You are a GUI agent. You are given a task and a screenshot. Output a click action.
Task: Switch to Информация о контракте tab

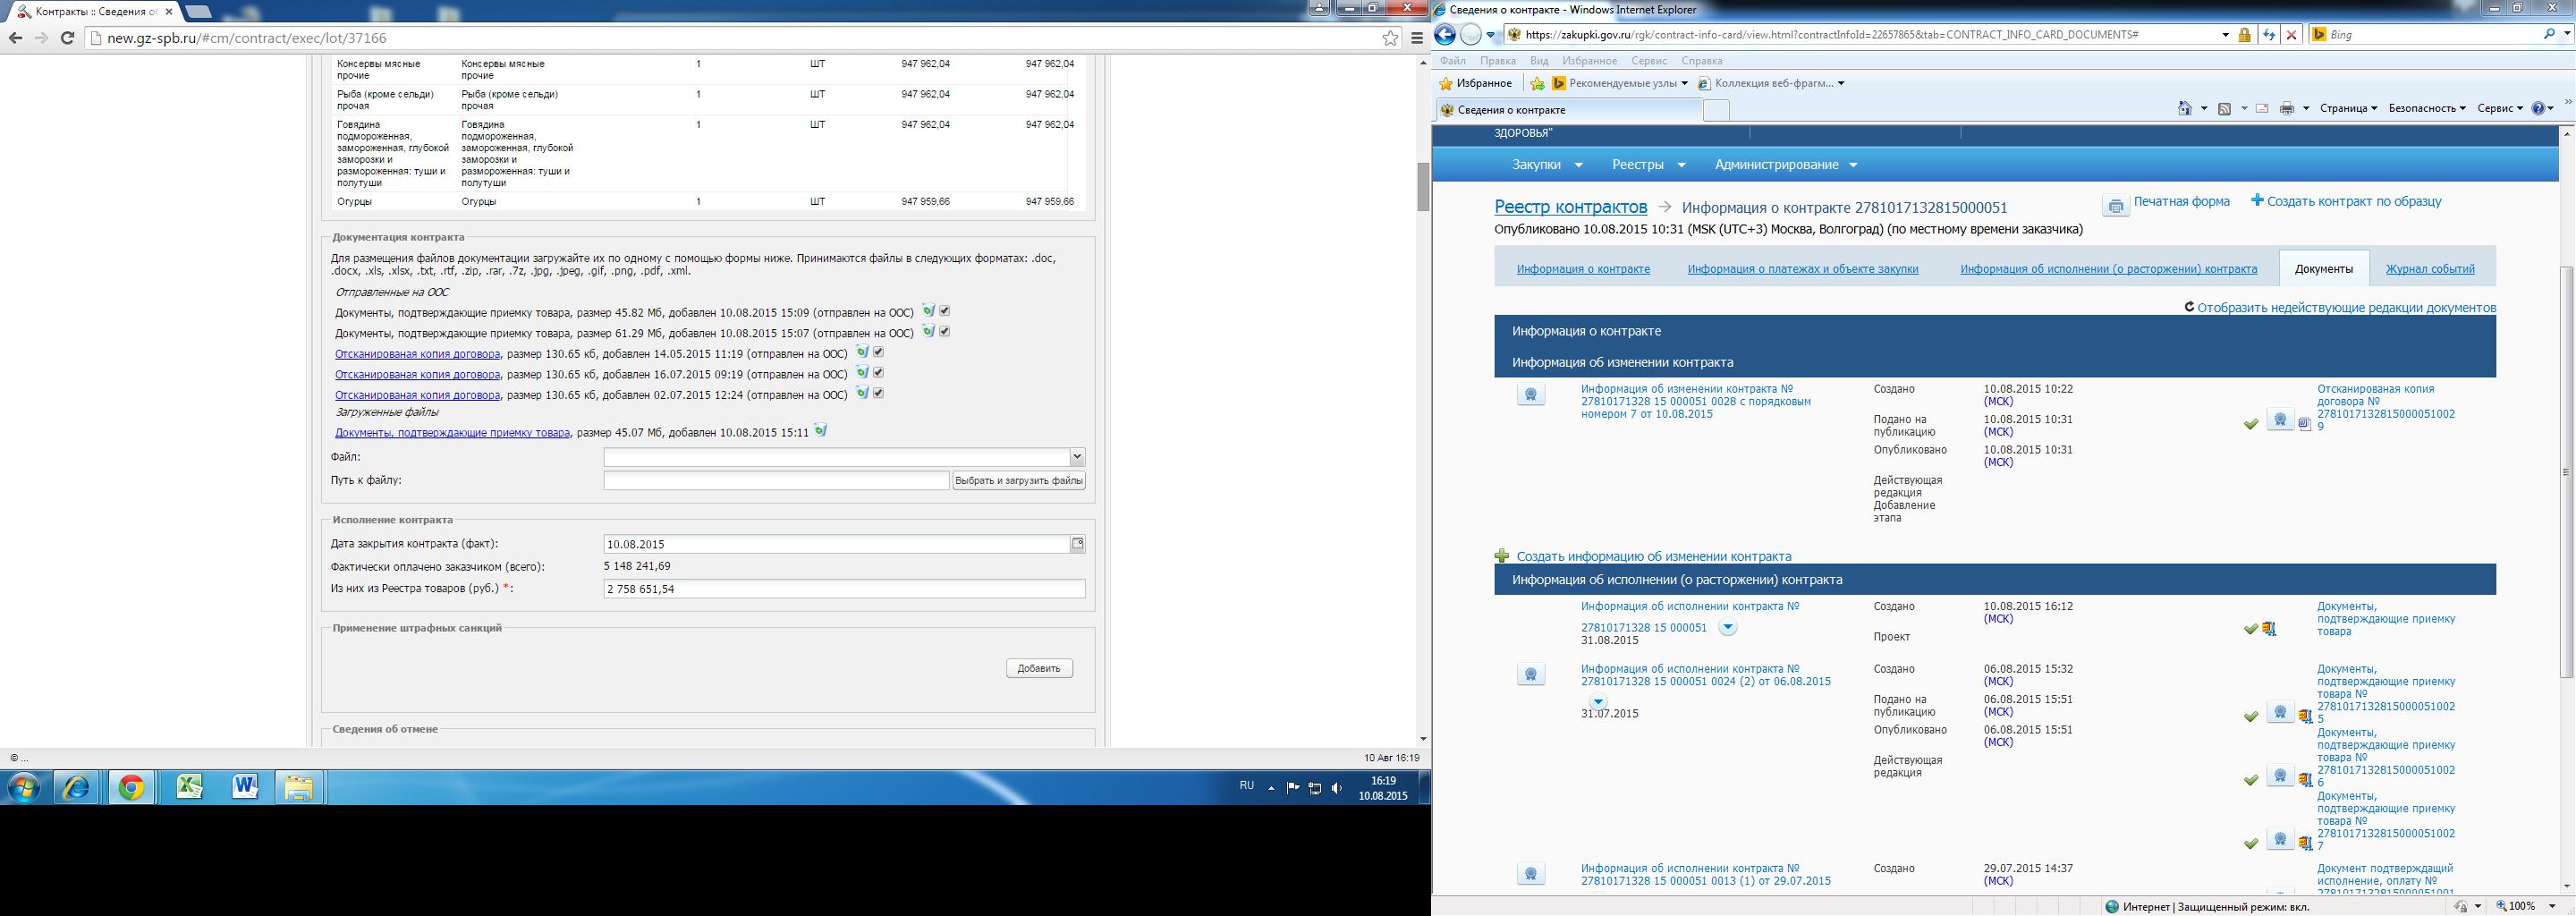pos(1583,269)
